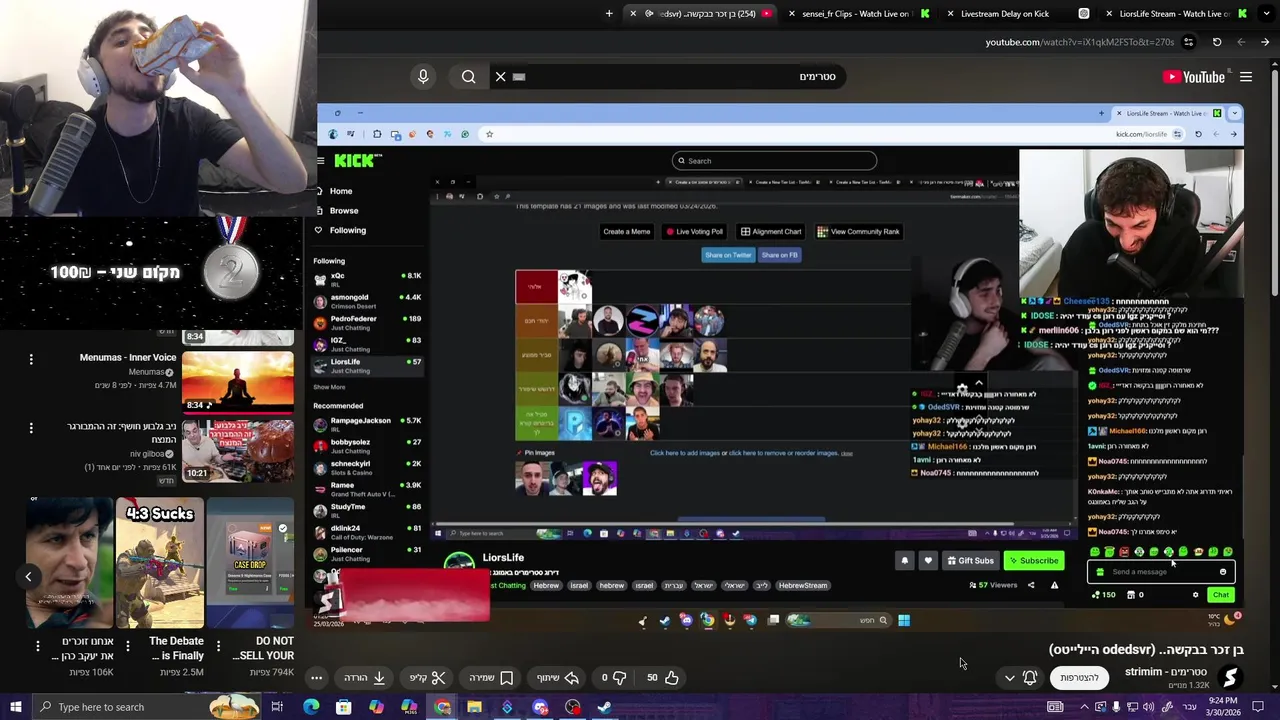The width and height of the screenshot is (1280, 720).
Task: Open a new browser tab with plus
Action: click(x=609, y=14)
